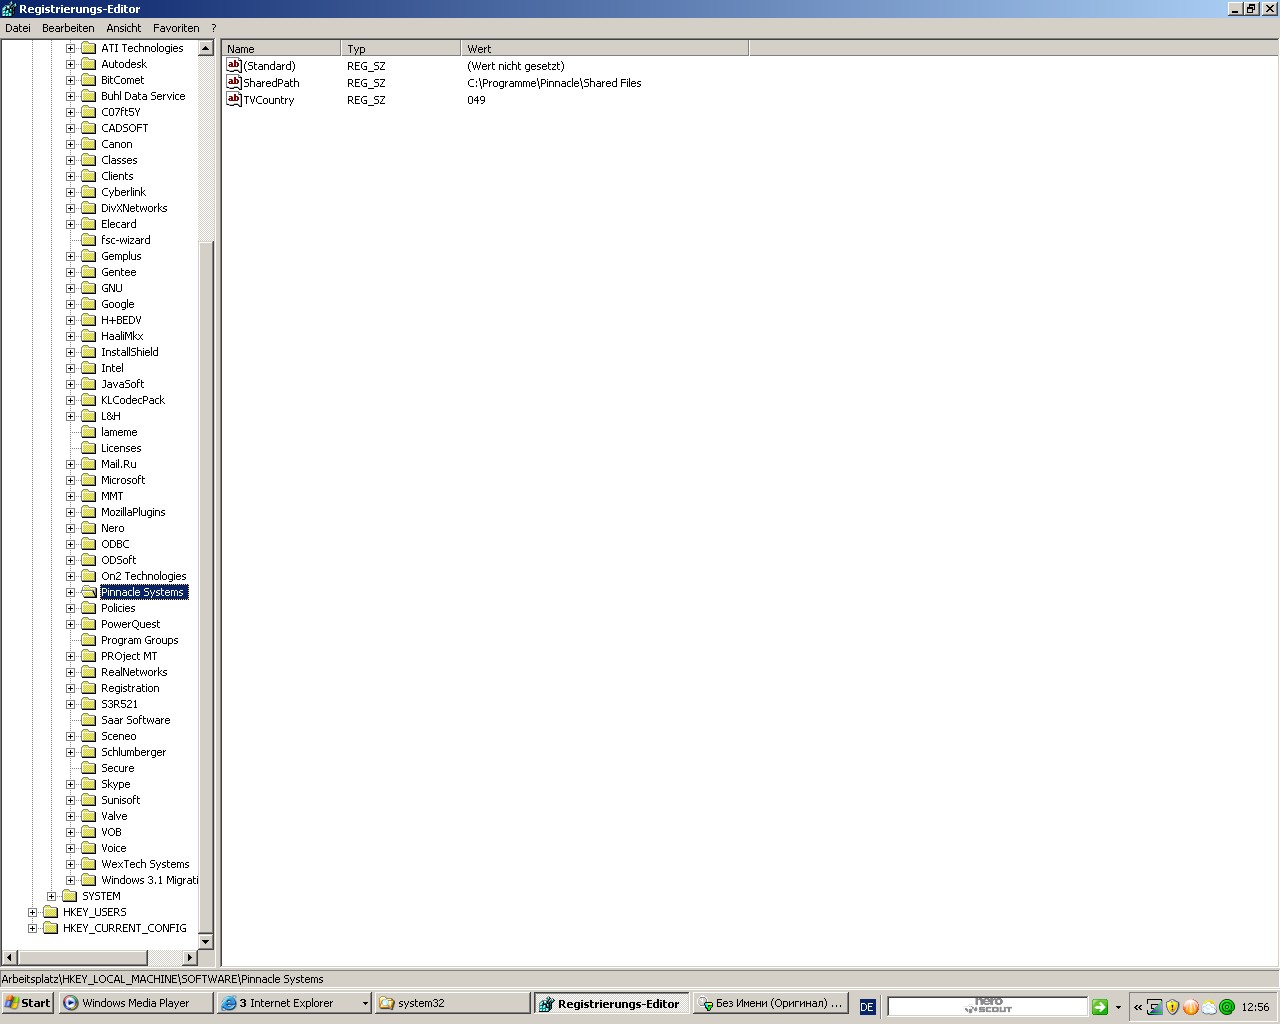This screenshot has width=1280, height=1024.
Task: Expand the Clients key
Action: pos(70,176)
